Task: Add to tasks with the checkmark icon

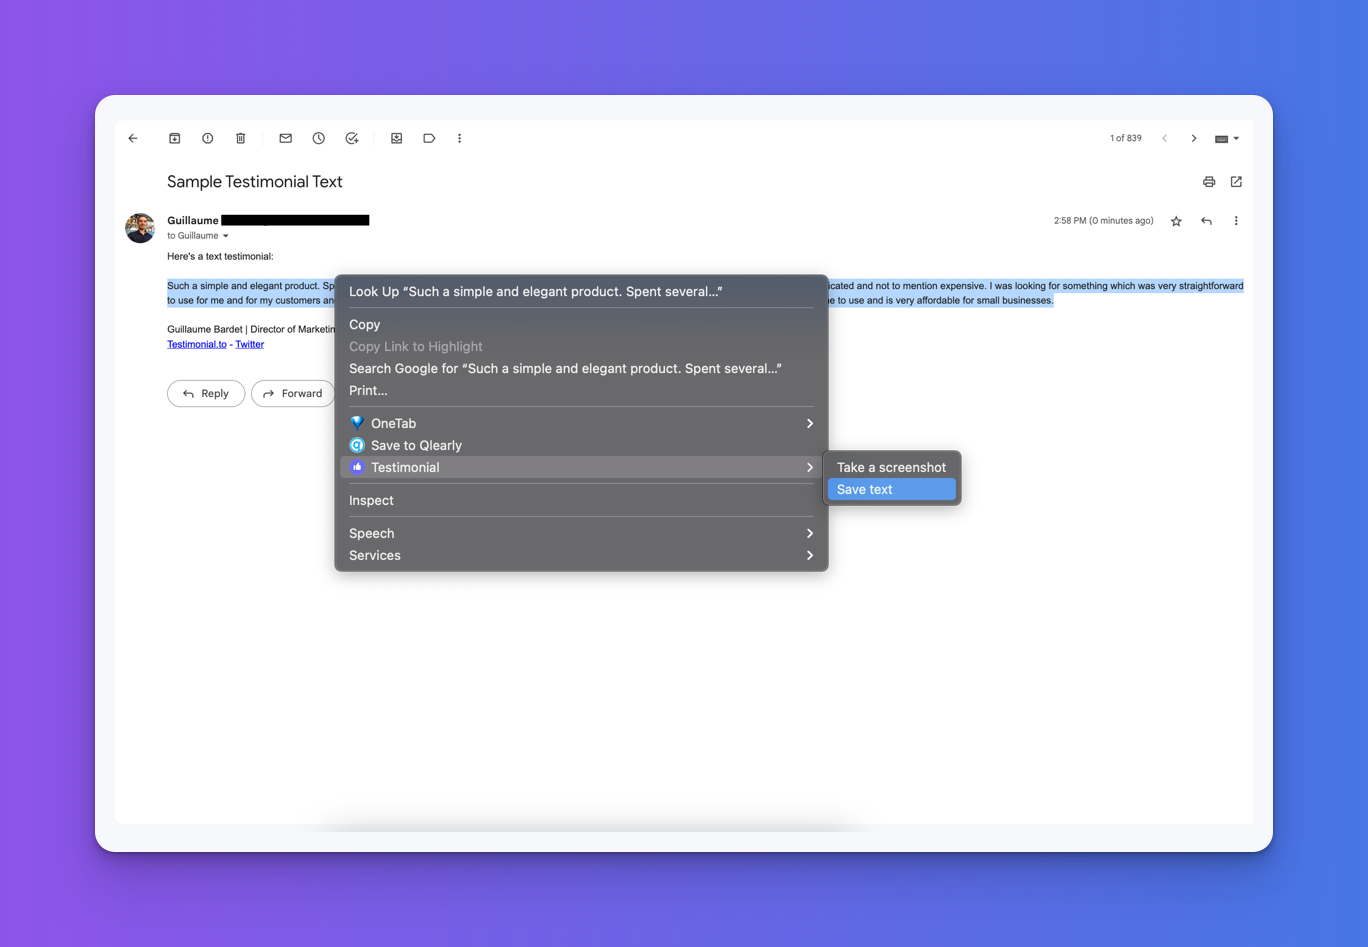Action: [352, 138]
